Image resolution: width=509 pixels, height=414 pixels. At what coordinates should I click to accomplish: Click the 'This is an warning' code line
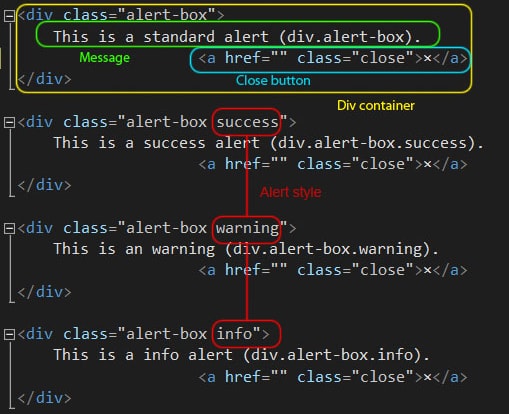point(246,249)
